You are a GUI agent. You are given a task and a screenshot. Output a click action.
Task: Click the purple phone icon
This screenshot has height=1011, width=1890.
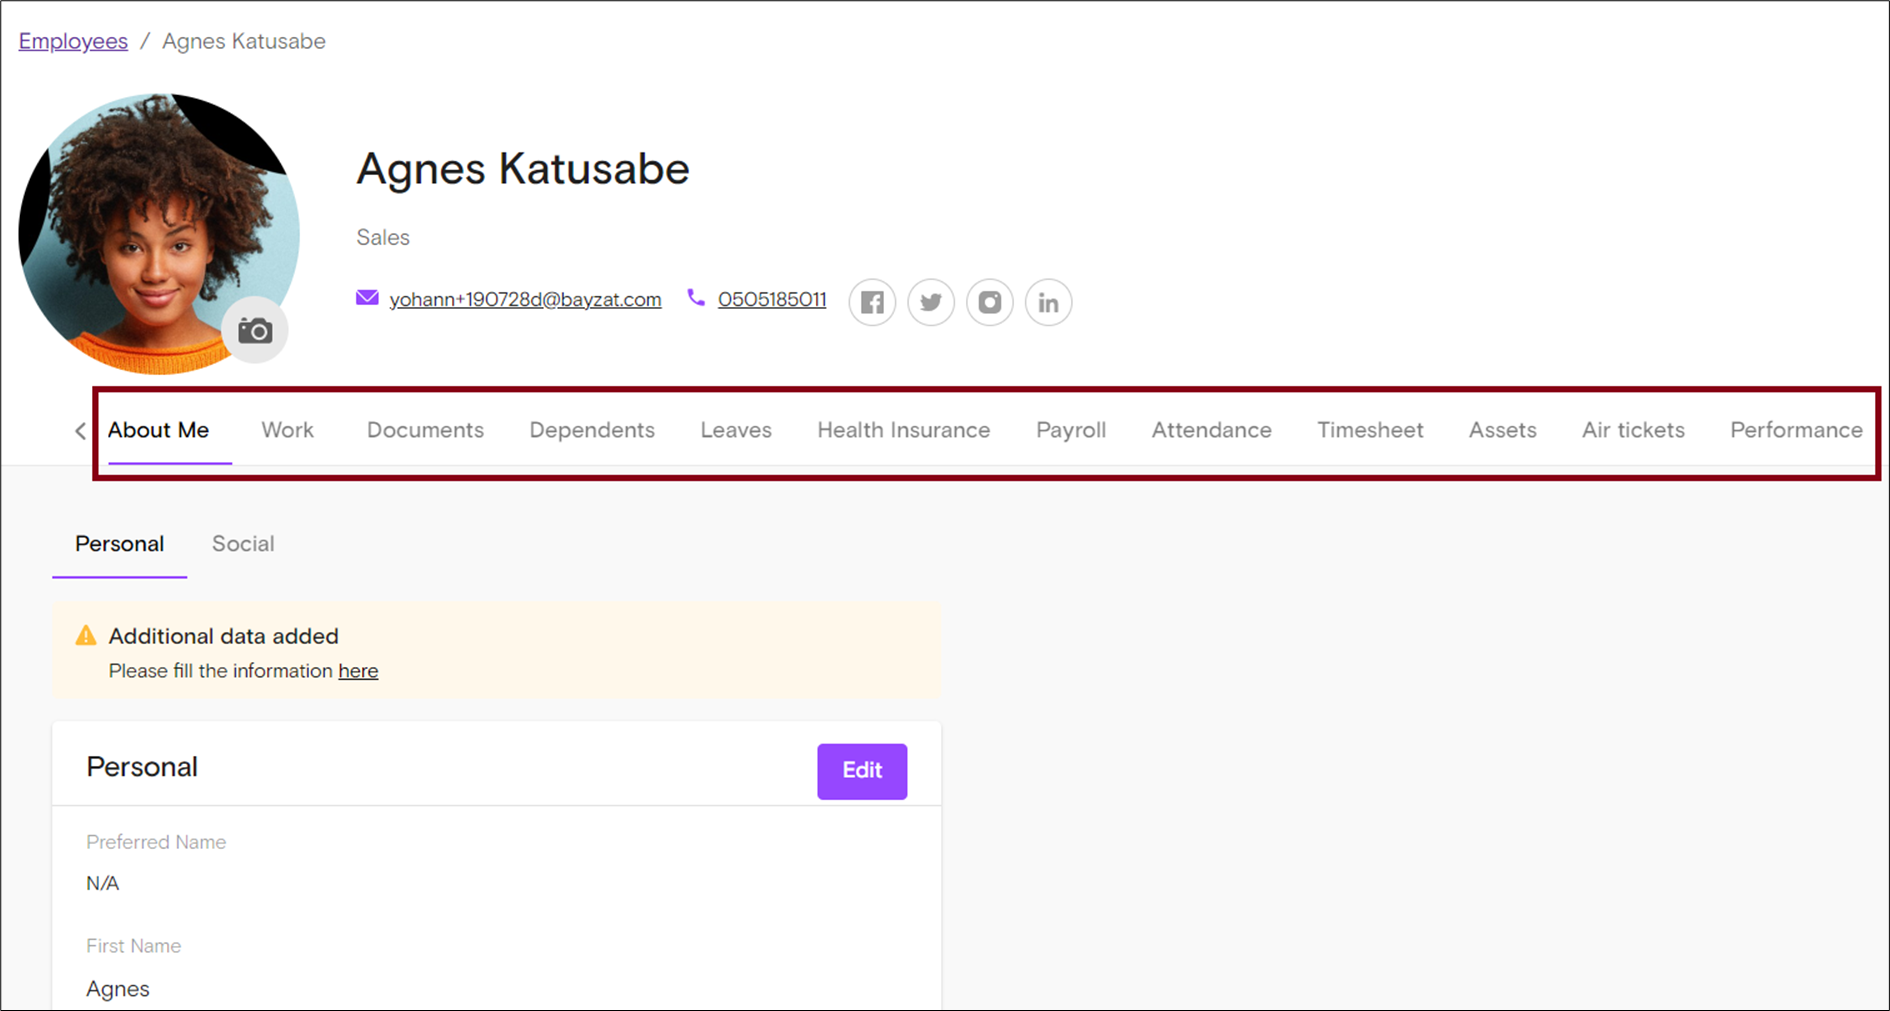pos(696,298)
